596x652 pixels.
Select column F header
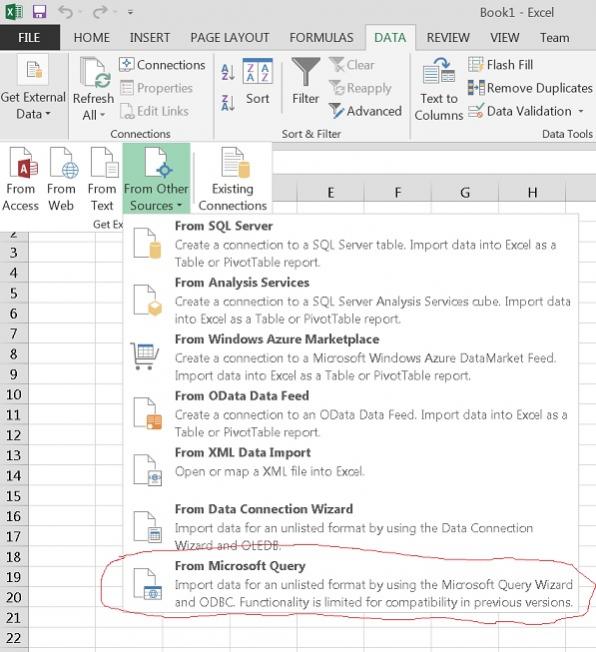398,193
